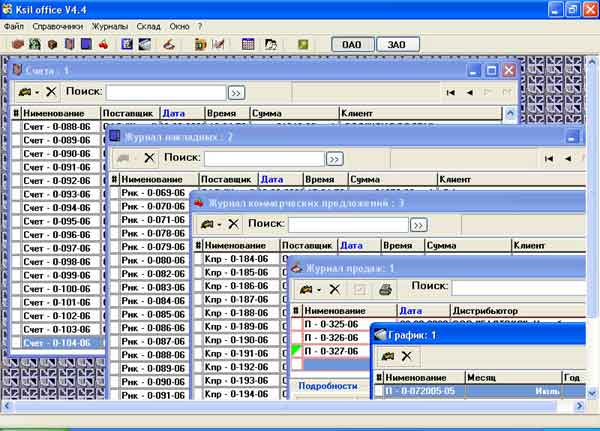Jump to first record in Счета window
The width and height of the screenshot is (600, 431).
[x=452, y=92]
